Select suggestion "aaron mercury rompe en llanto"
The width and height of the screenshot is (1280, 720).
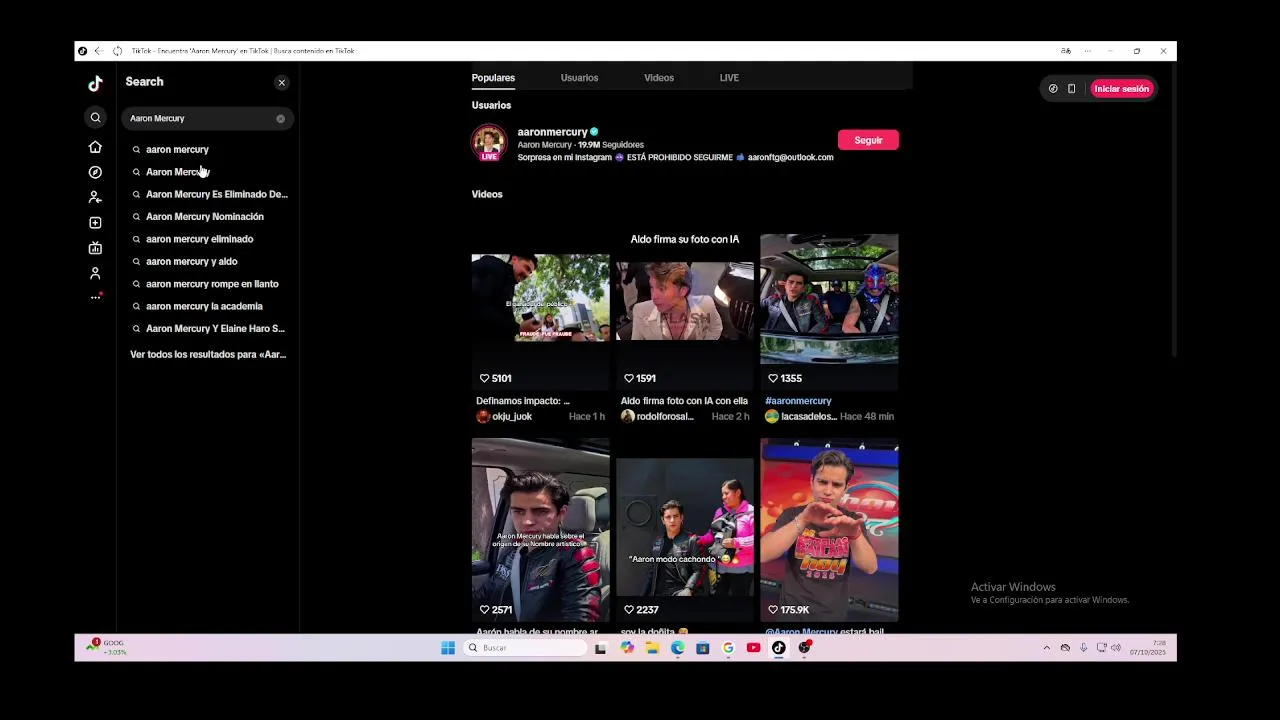[x=212, y=284]
